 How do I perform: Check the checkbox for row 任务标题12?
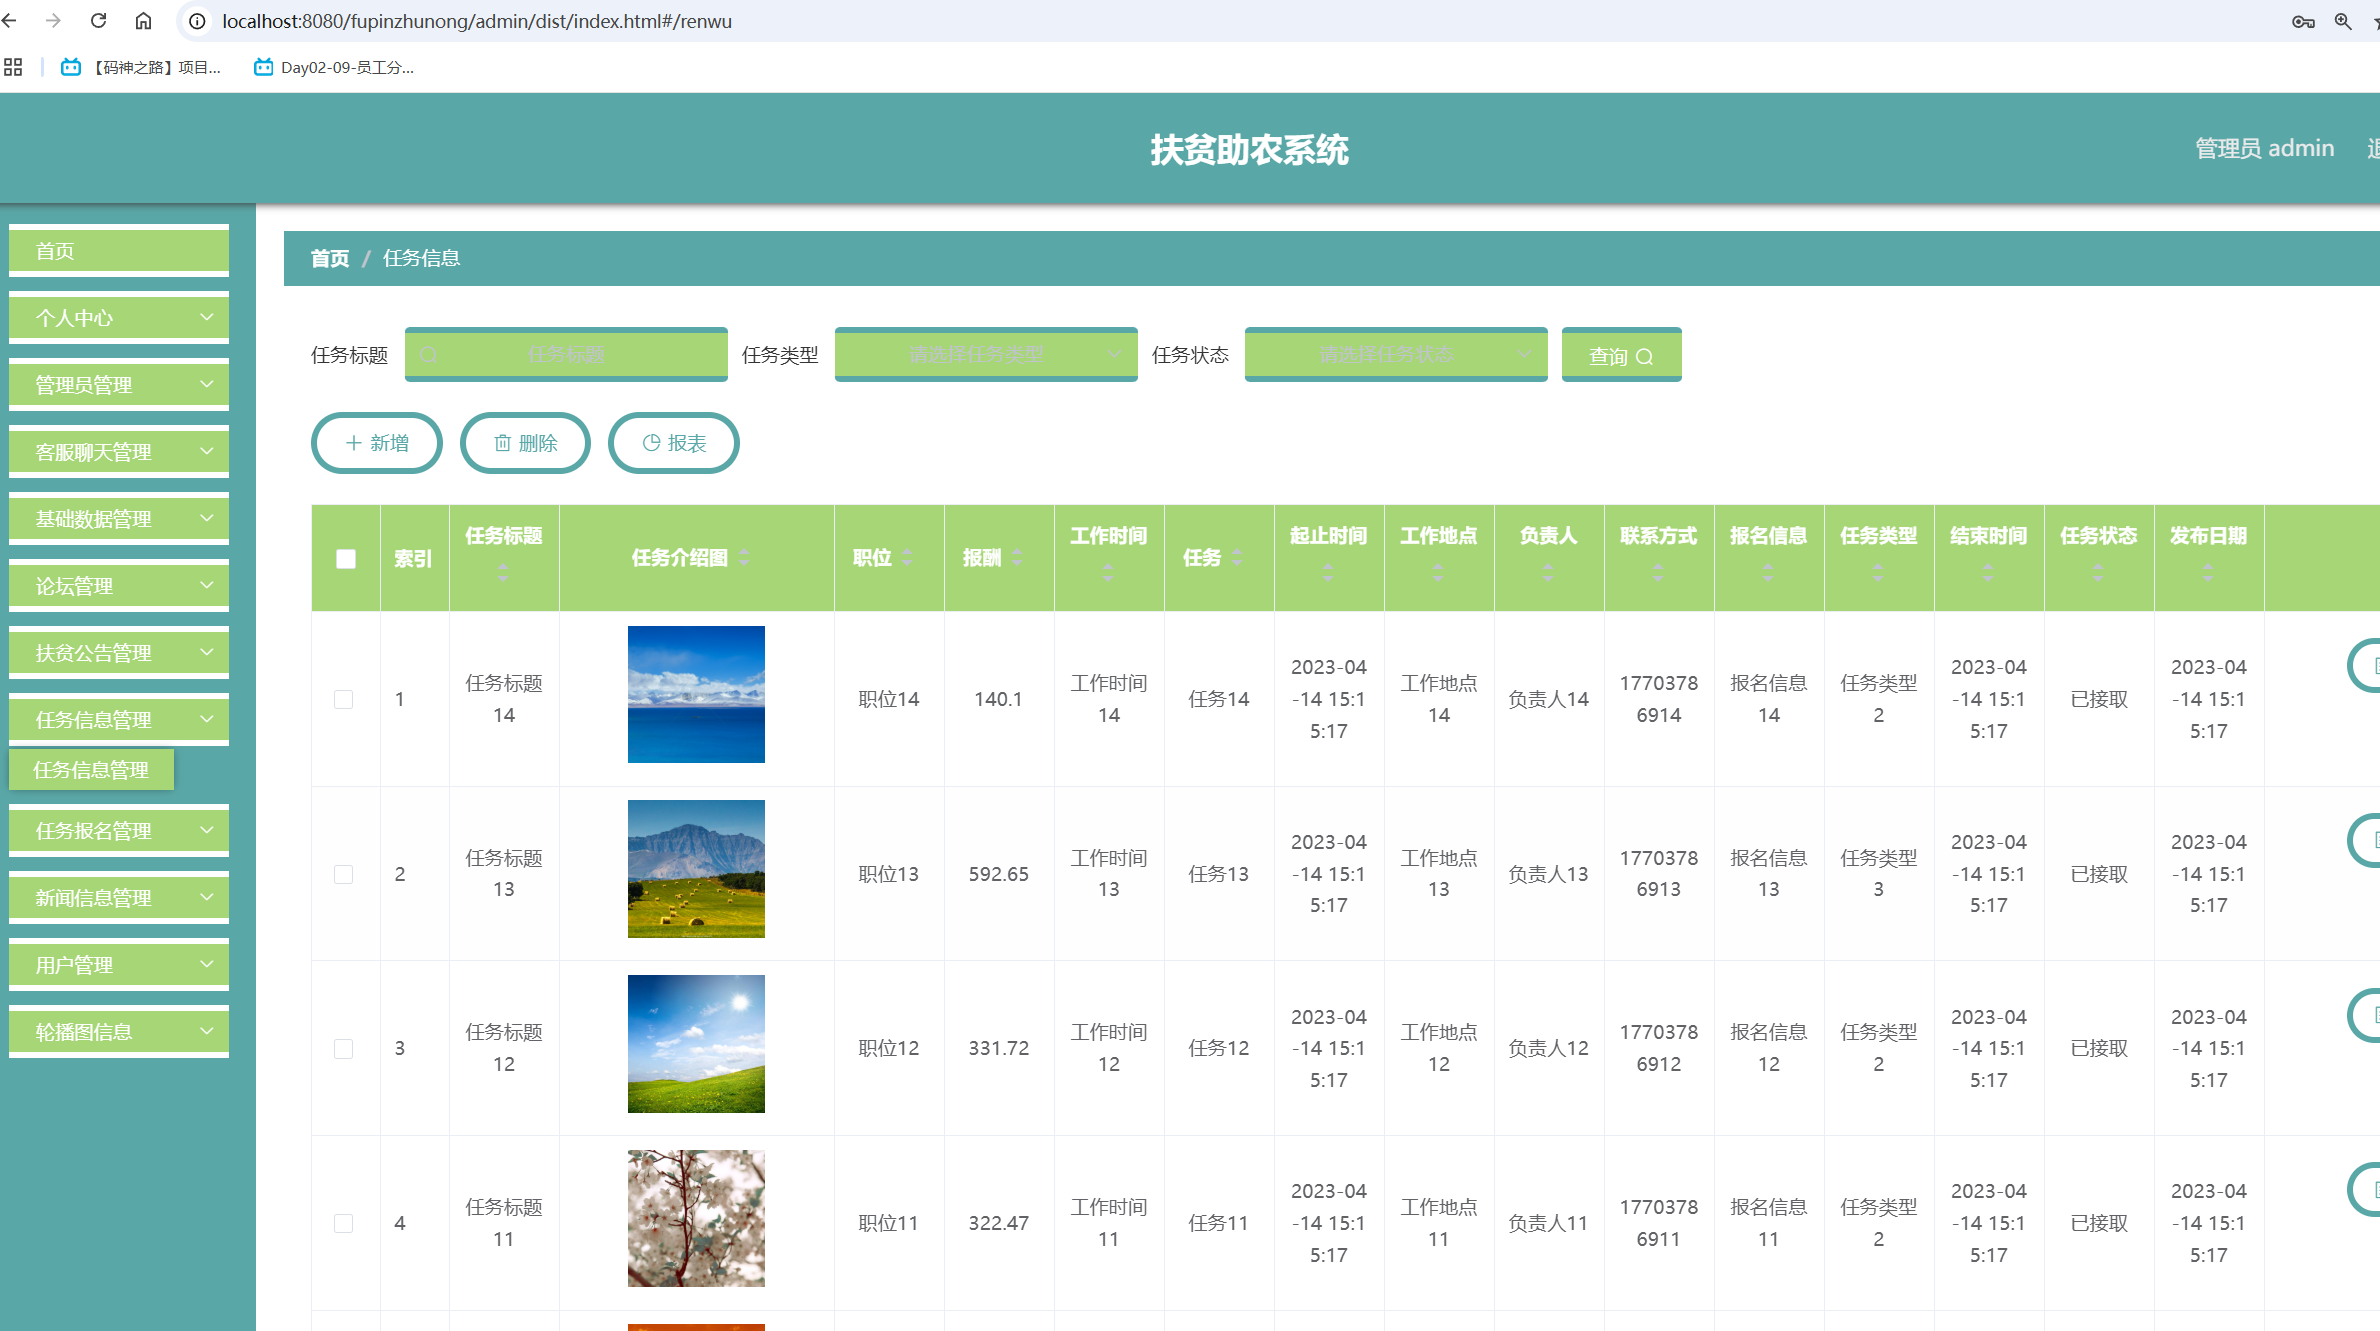click(x=344, y=1048)
